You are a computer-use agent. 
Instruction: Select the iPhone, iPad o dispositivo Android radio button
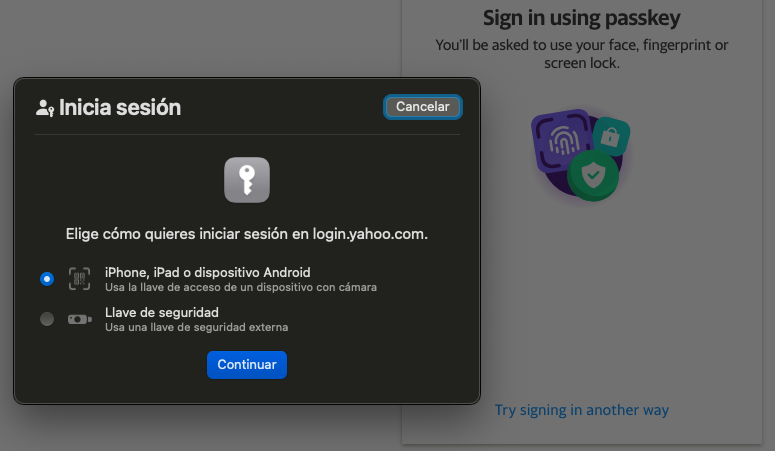47,279
